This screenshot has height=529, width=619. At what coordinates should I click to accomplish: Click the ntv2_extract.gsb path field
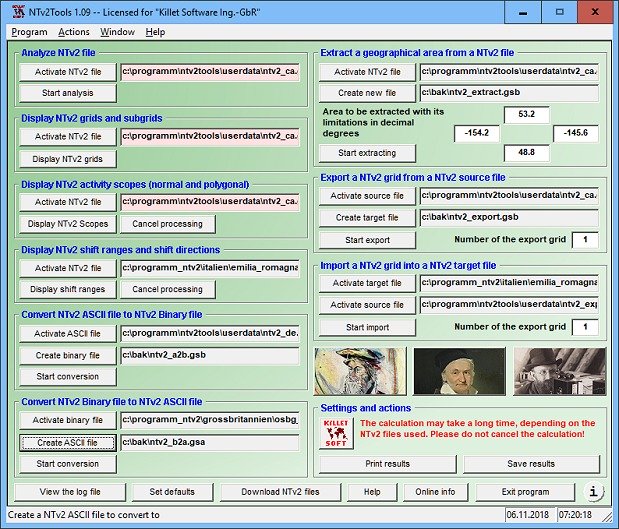[509, 93]
